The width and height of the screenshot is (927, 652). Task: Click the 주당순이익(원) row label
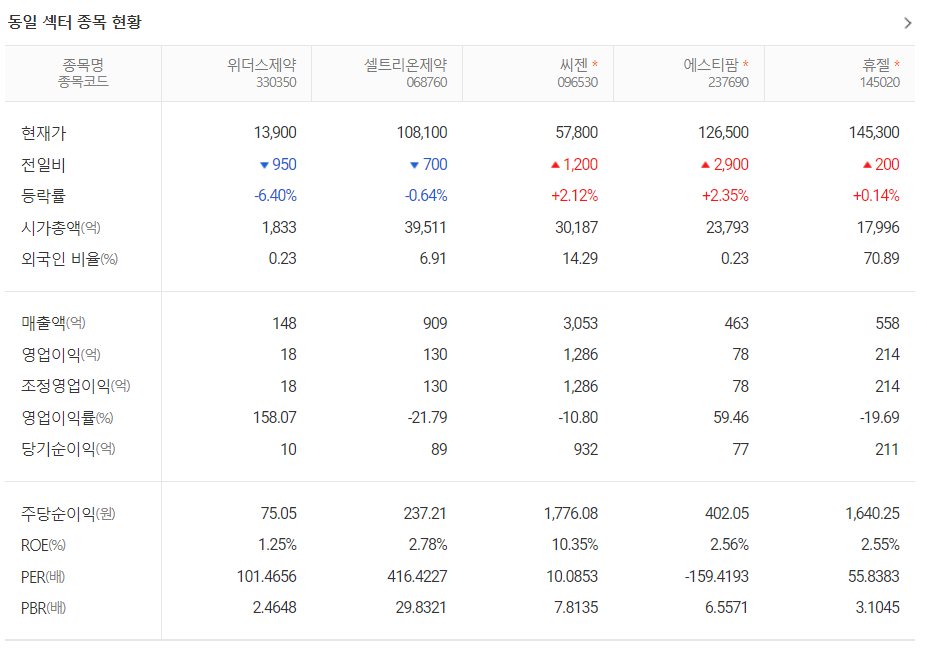(x=69, y=514)
